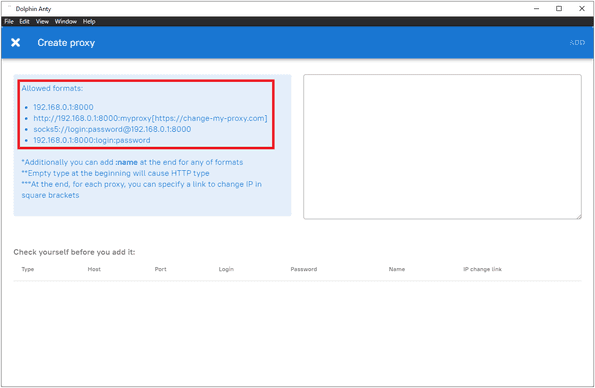Click the IP change link column header
The height and width of the screenshot is (388, 595).
point(482,269)
